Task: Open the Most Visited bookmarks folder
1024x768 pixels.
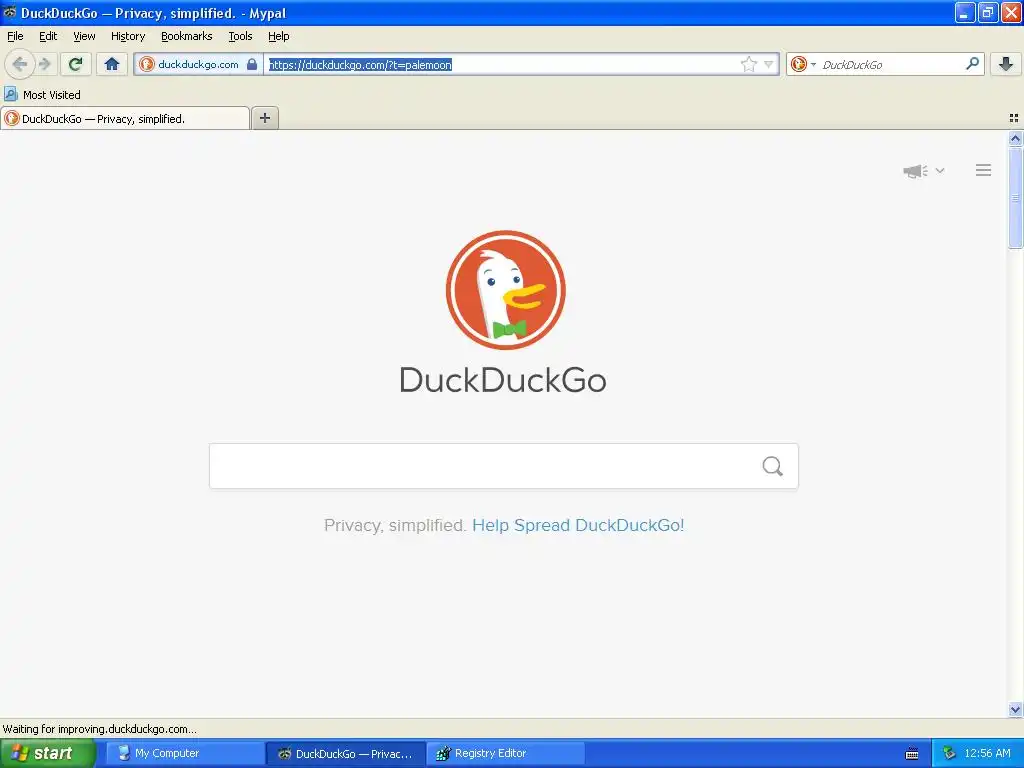Action: click(x=43, y=95)
